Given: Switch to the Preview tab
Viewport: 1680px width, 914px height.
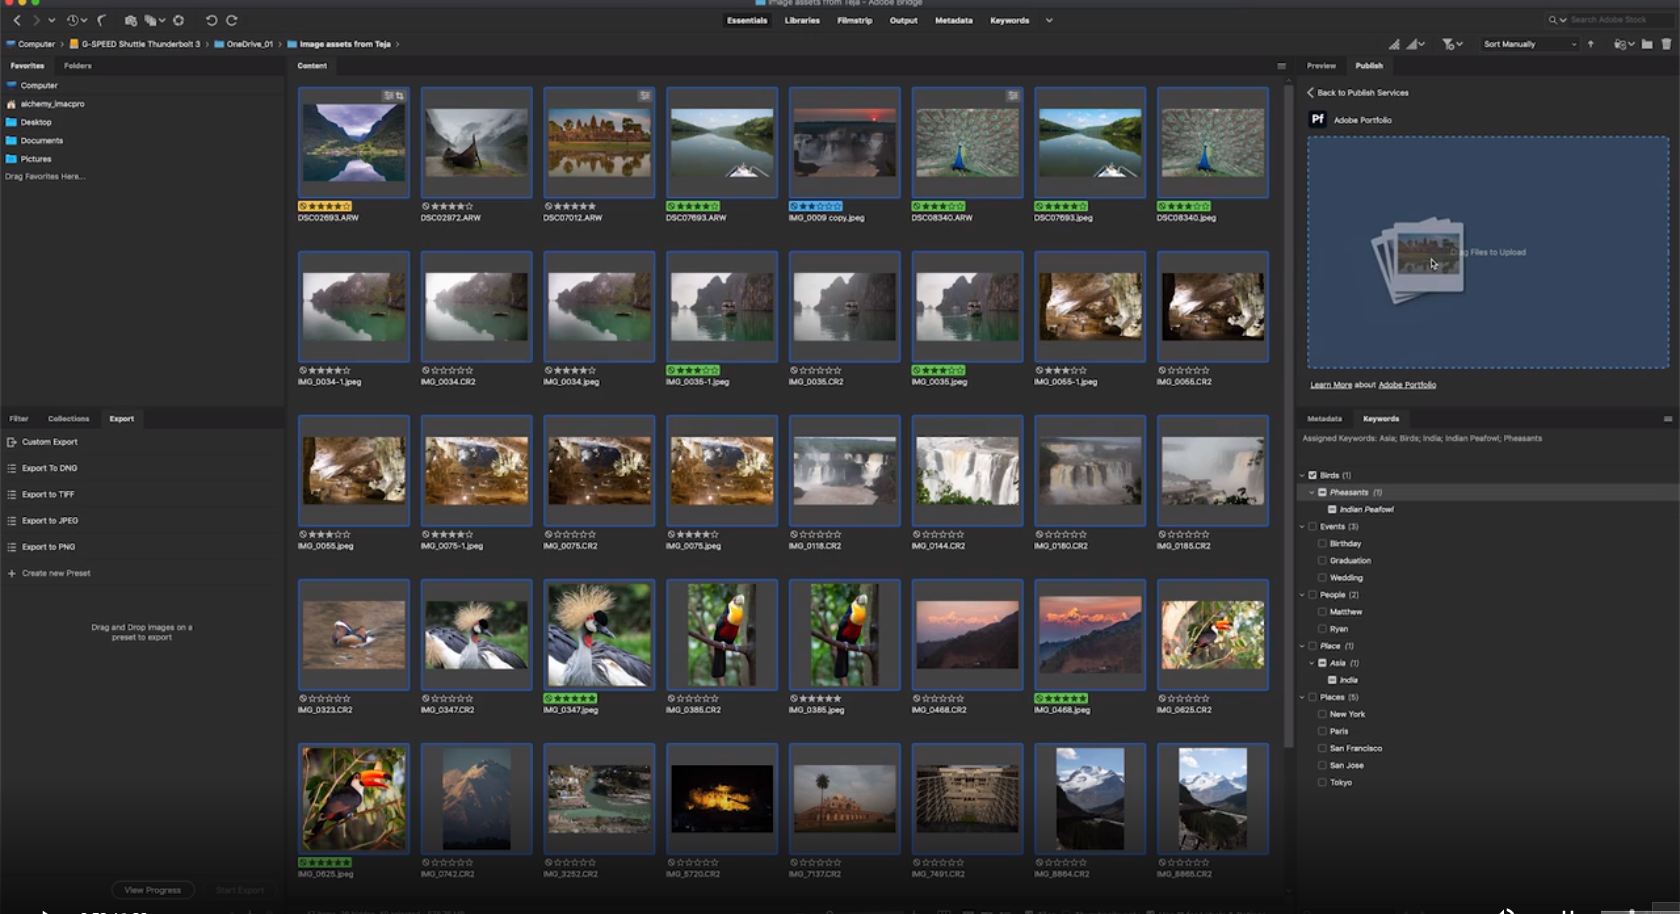Looking at the screenshot, I should (x=1321, y=66).
